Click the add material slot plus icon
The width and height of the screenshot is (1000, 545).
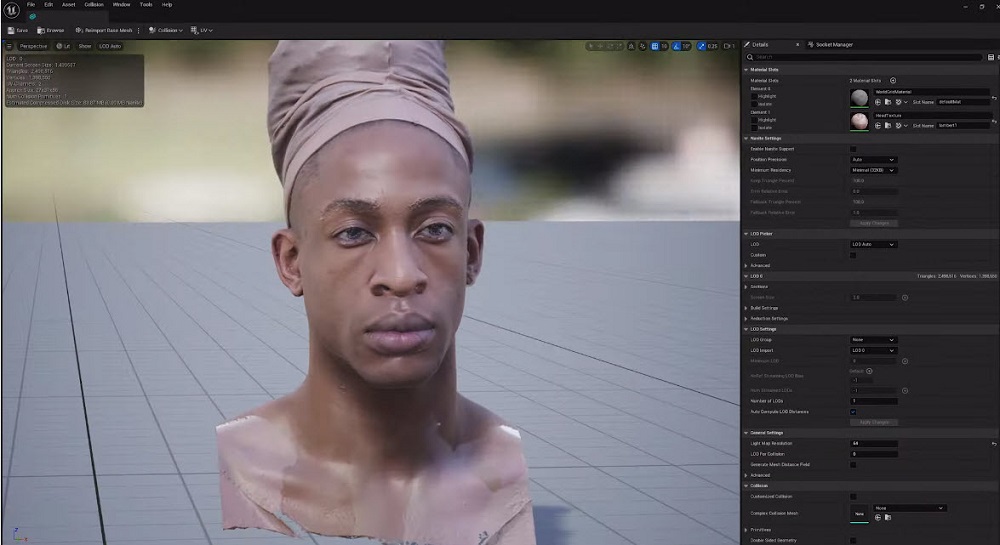893,80
